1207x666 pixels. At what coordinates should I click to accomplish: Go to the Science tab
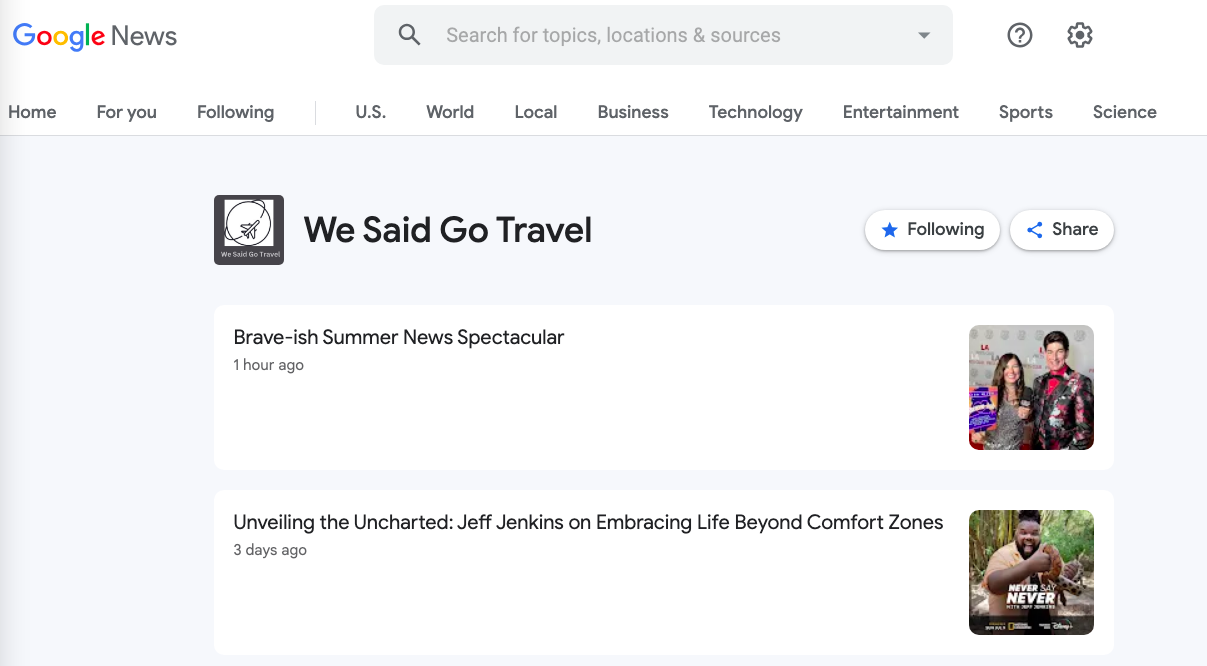(x=1125, y=112)
